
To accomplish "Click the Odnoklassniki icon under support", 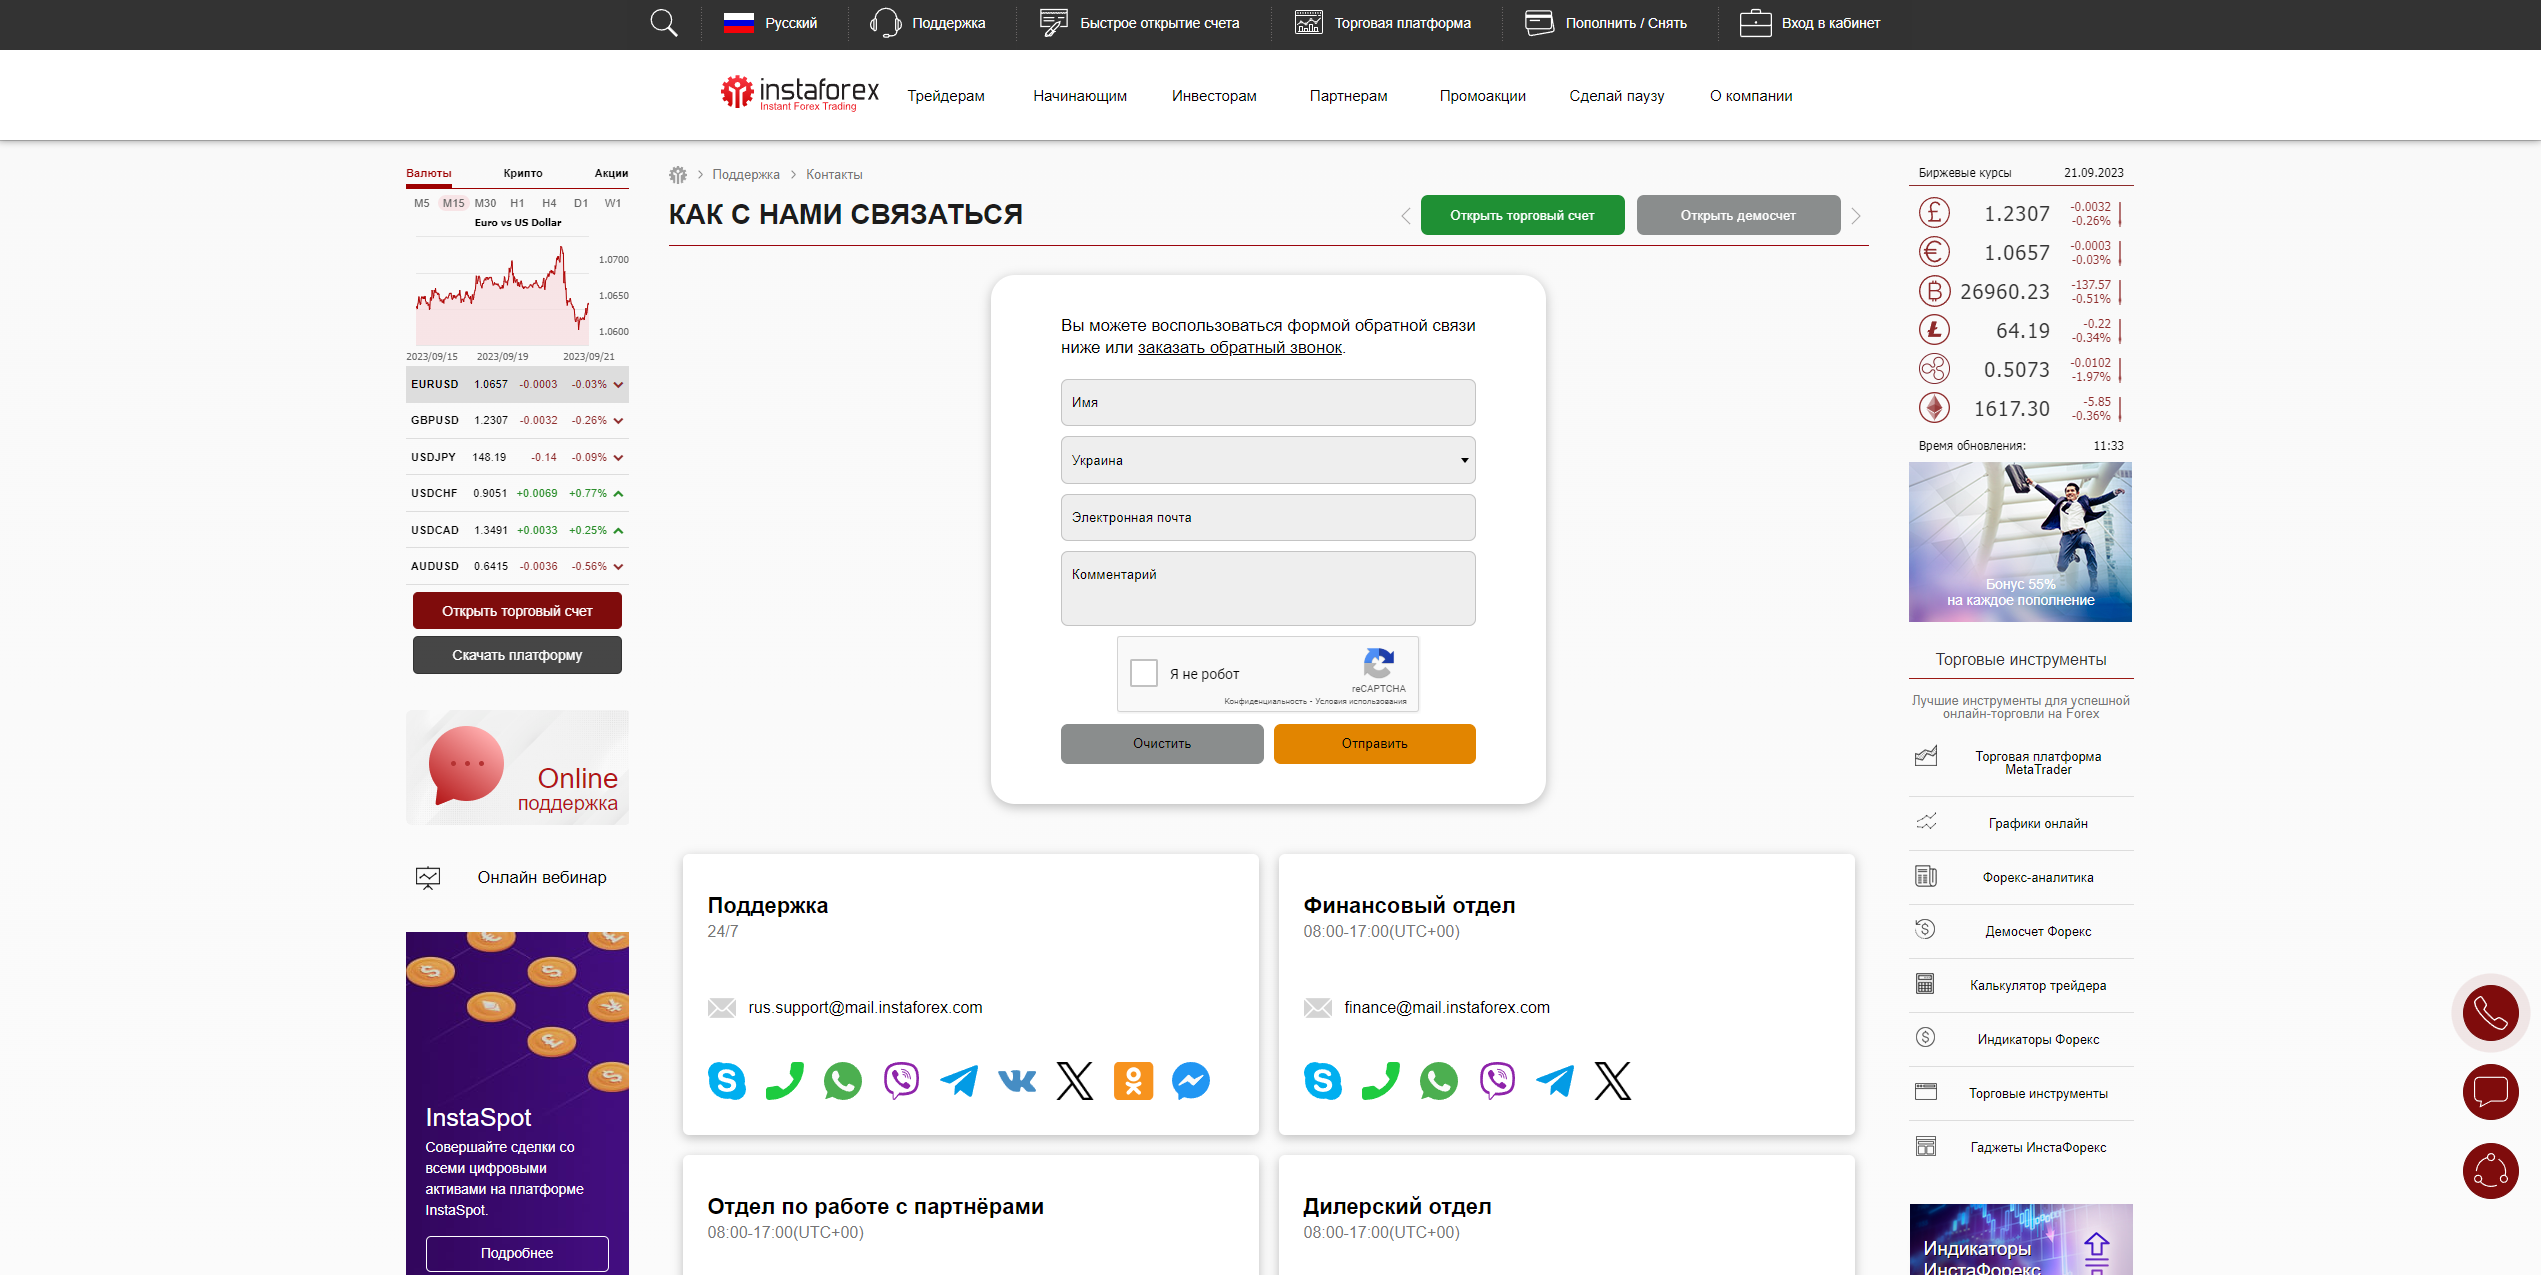I will 1132,1080.
